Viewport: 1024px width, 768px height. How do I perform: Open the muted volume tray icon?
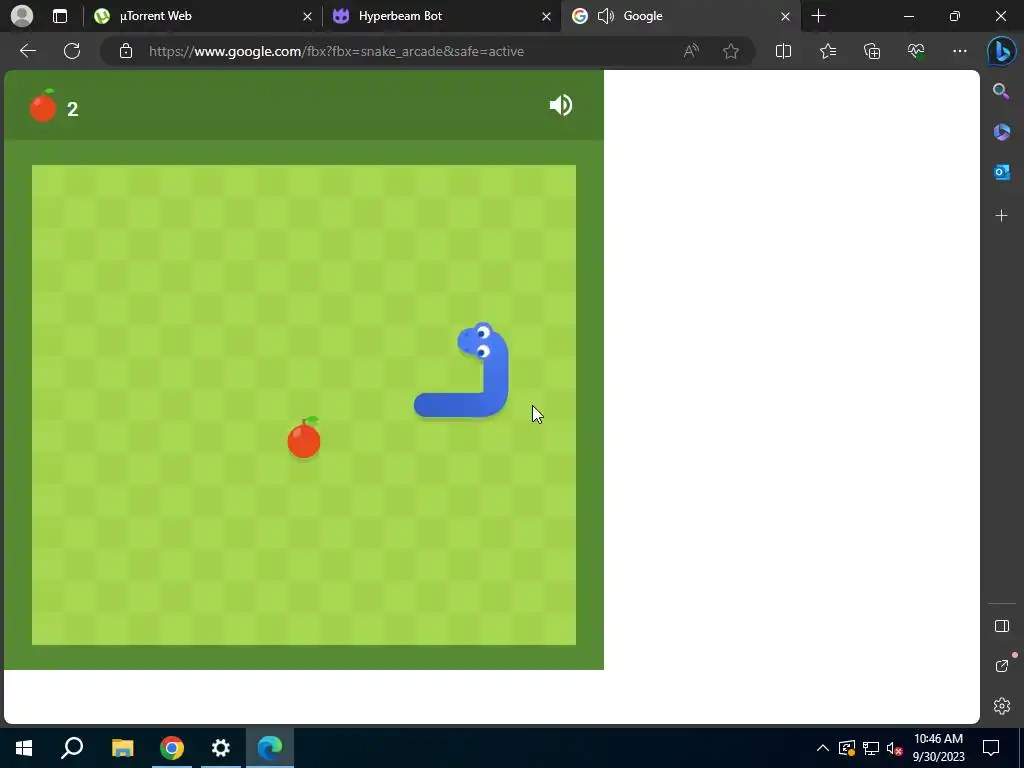pos(894,748)
